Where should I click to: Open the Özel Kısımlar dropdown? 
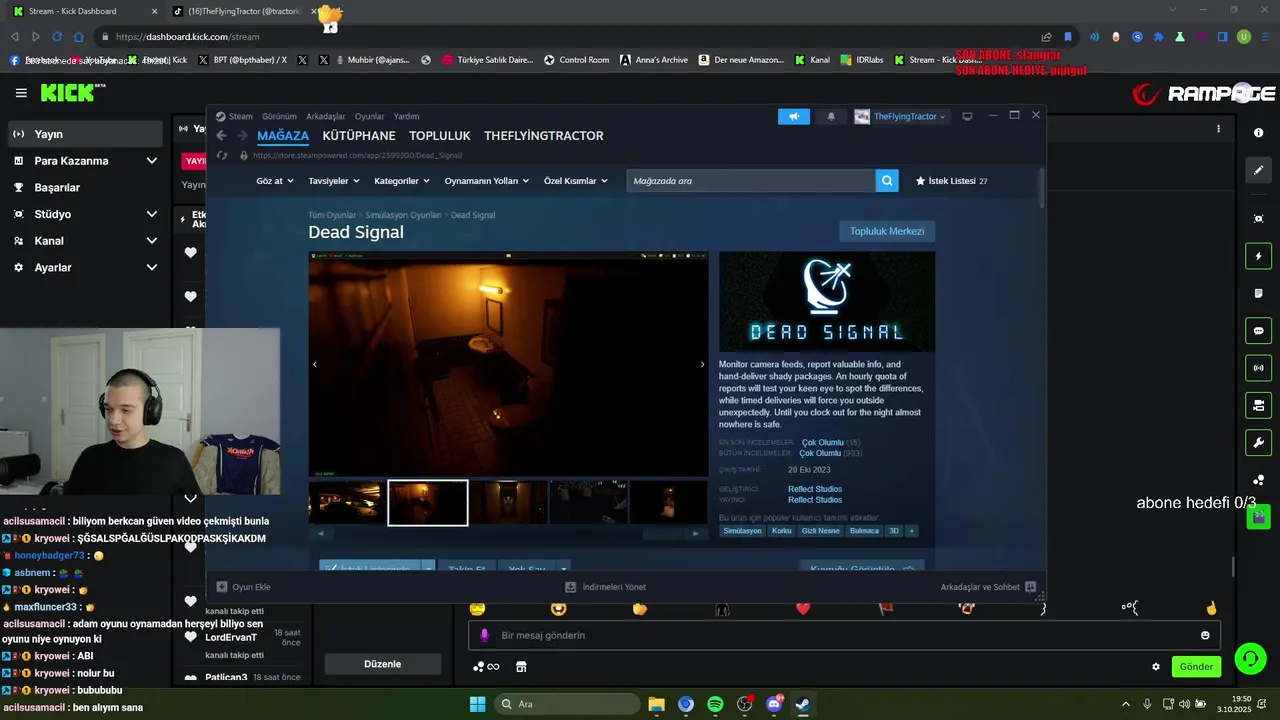coord(576,181)
